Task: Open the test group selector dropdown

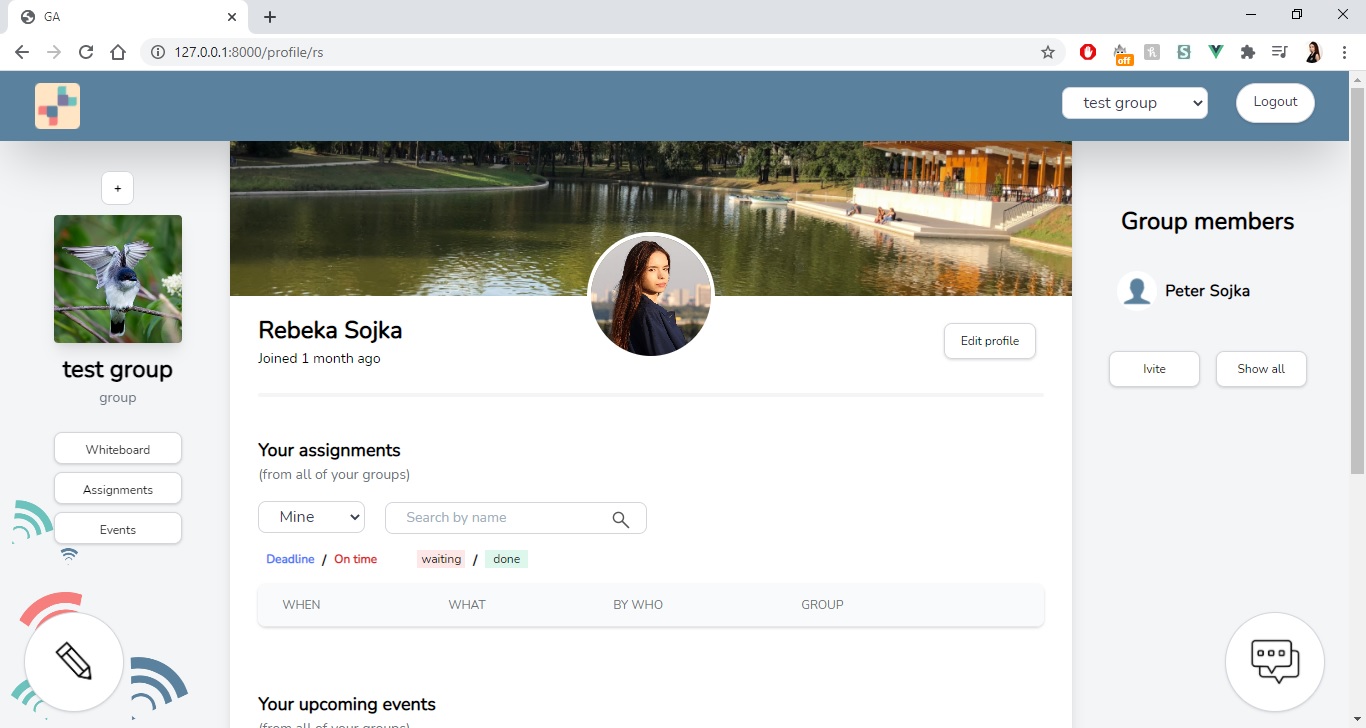Action: [x=1134, y=103]
